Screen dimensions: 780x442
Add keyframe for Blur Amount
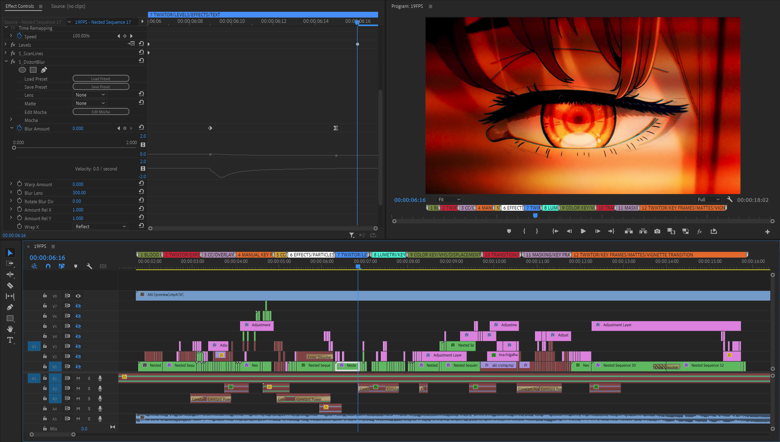(x=125, y=128)
